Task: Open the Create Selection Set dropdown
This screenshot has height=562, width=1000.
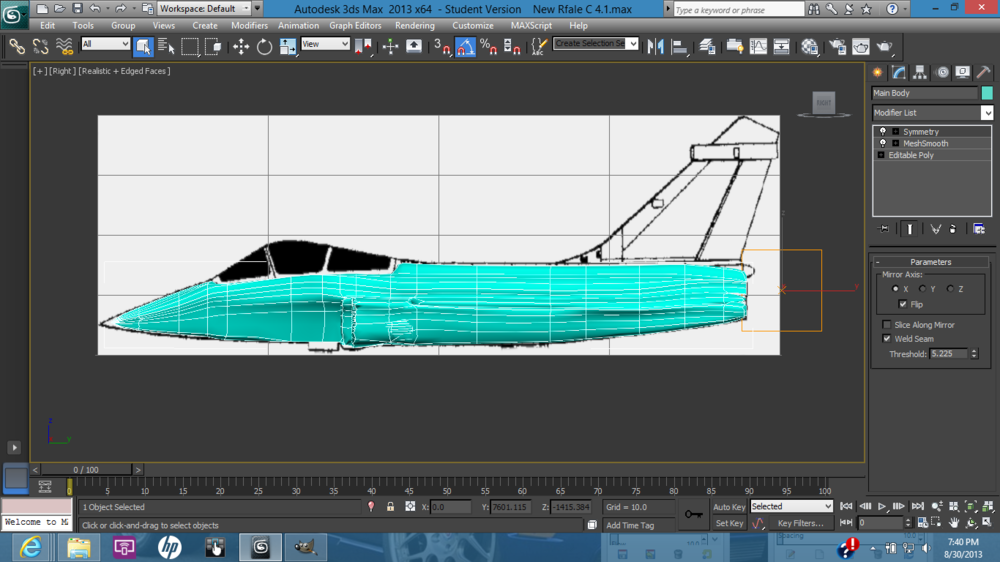Action: point(632,44)
